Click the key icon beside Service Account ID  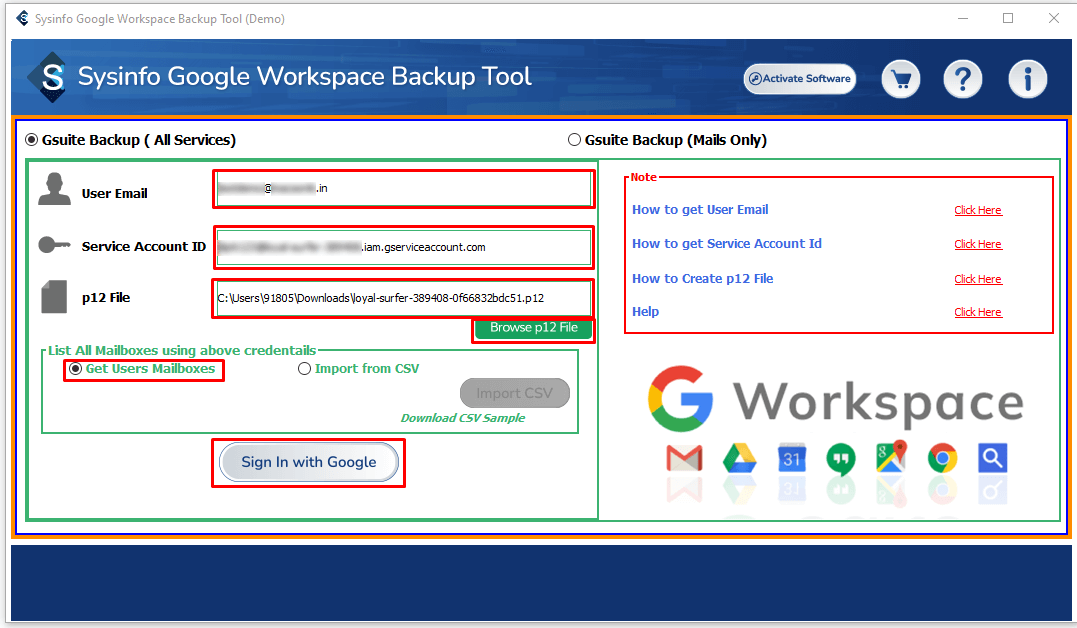(x=54, y=245)
